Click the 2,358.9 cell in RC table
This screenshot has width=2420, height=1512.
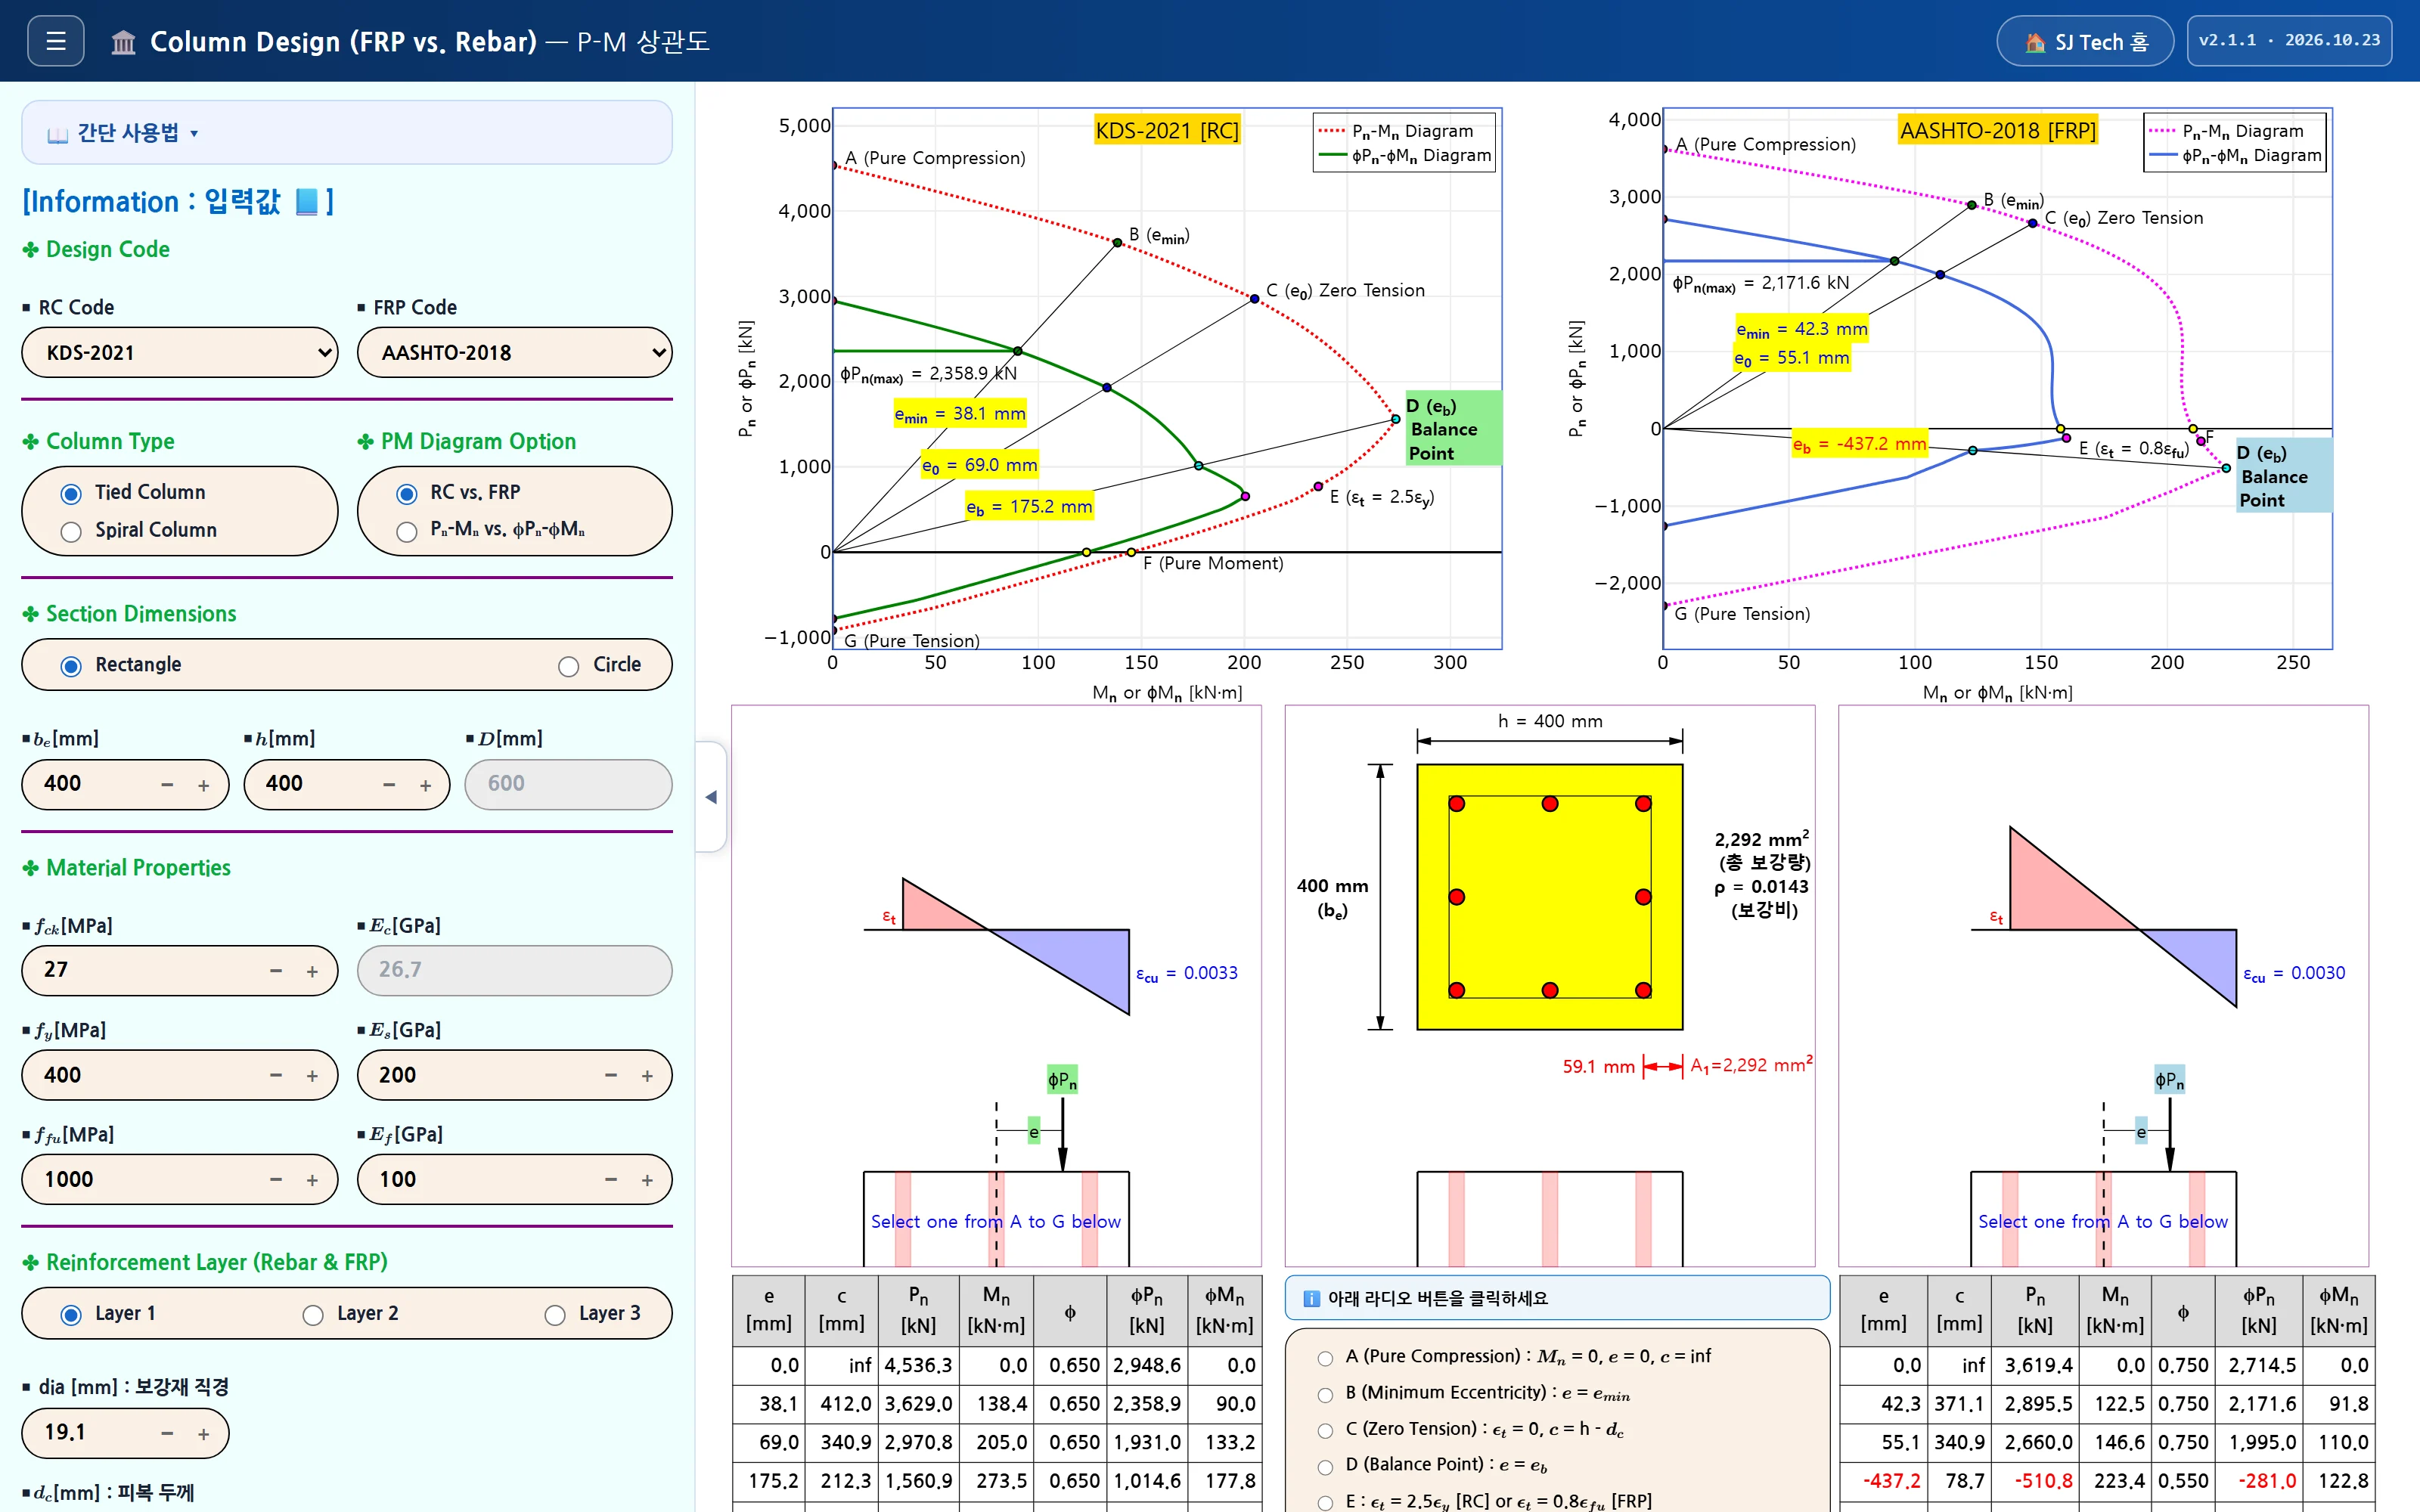1146,1404
